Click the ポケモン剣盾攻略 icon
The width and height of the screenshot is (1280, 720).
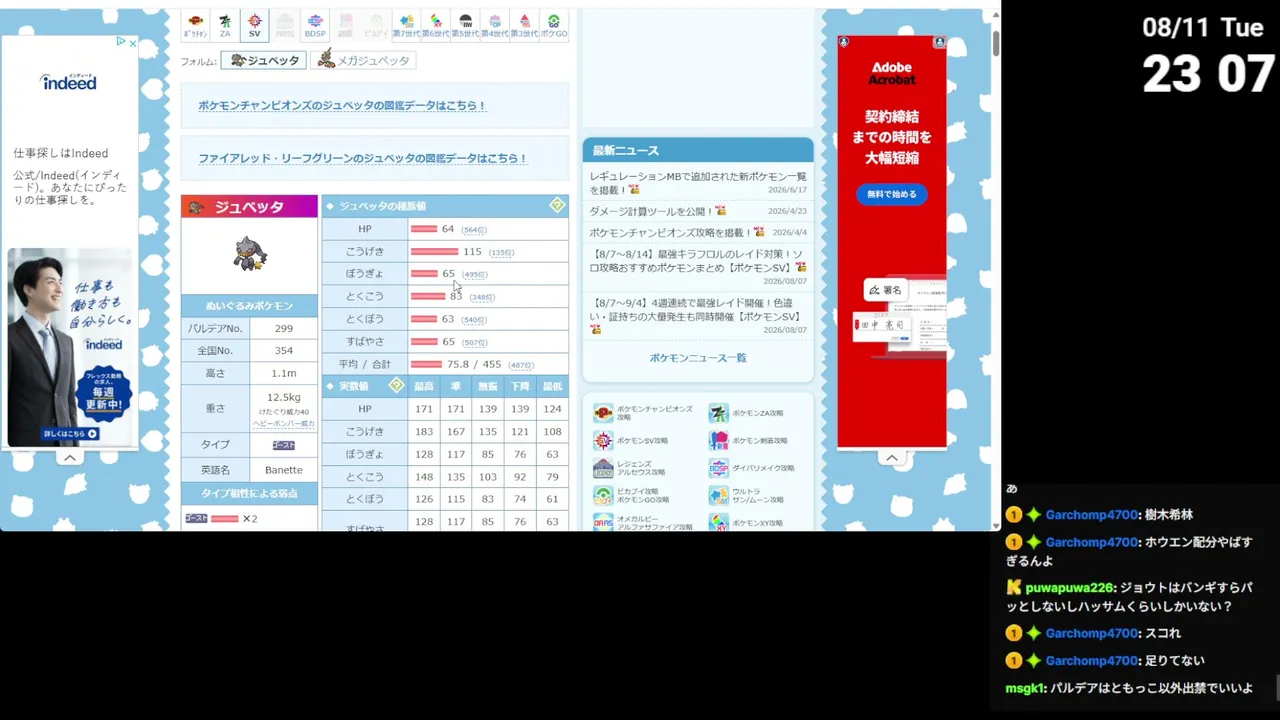(719, 440)
